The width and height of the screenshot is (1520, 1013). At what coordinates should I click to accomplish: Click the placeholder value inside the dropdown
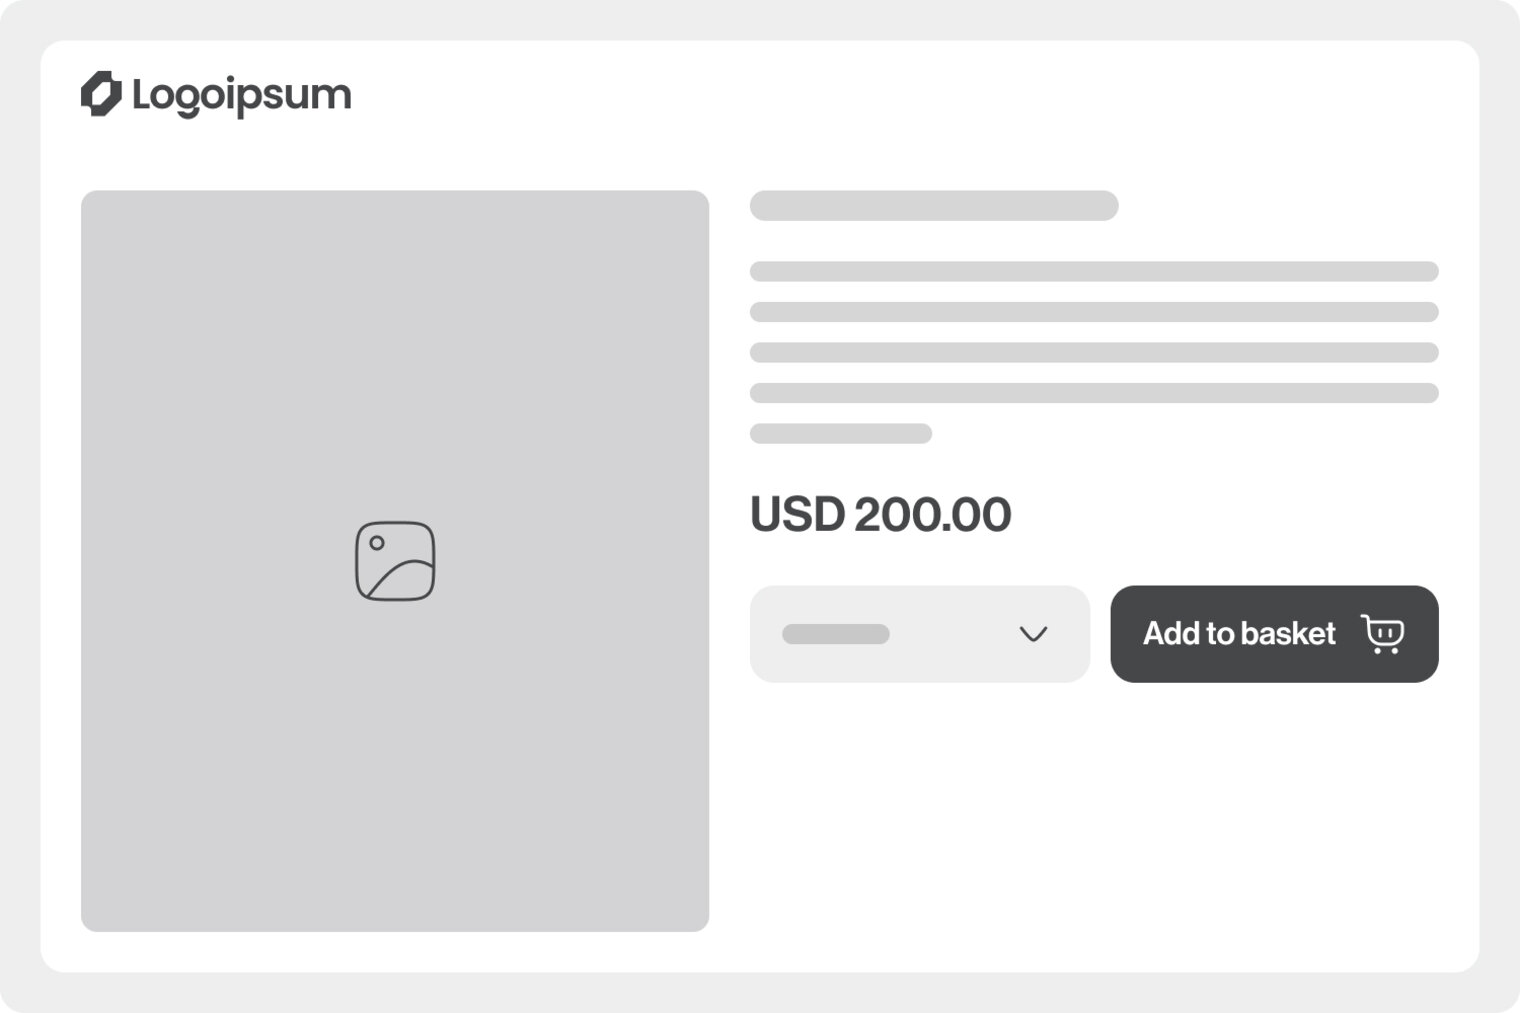pyautogui.click(x=836, y=634)
